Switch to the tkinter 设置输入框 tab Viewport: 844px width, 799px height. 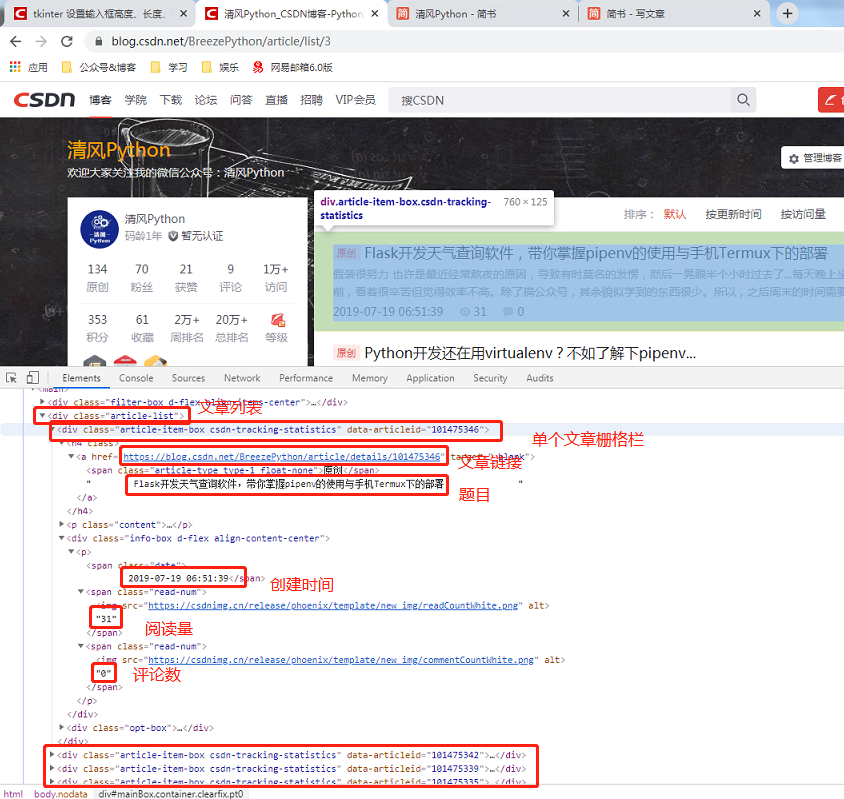tap(99, 13)
